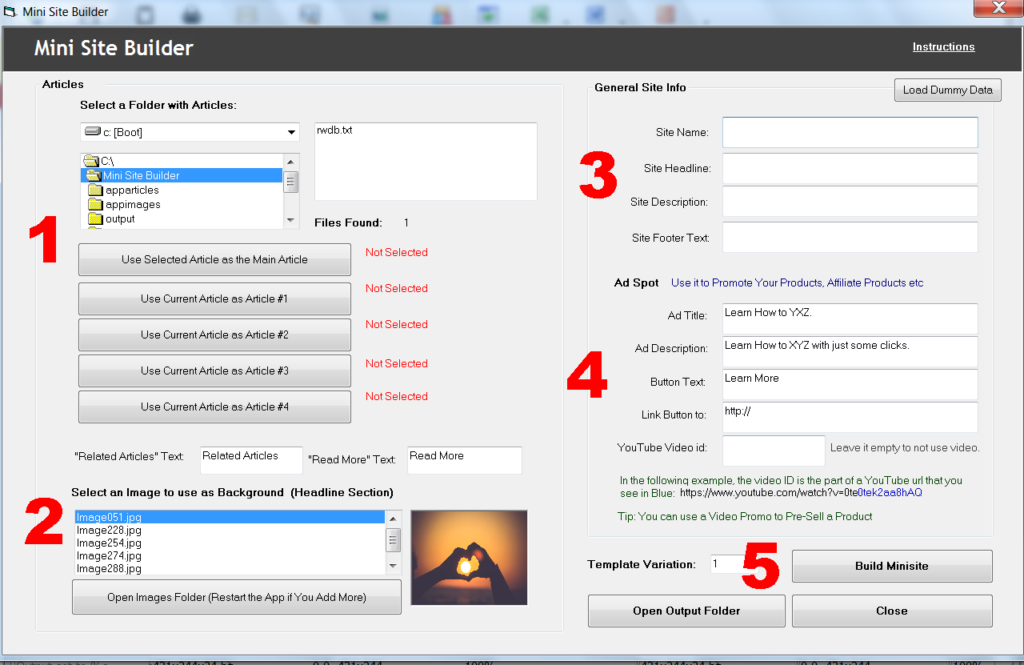Click the Ad Title text field

click(x=849, y=319)
